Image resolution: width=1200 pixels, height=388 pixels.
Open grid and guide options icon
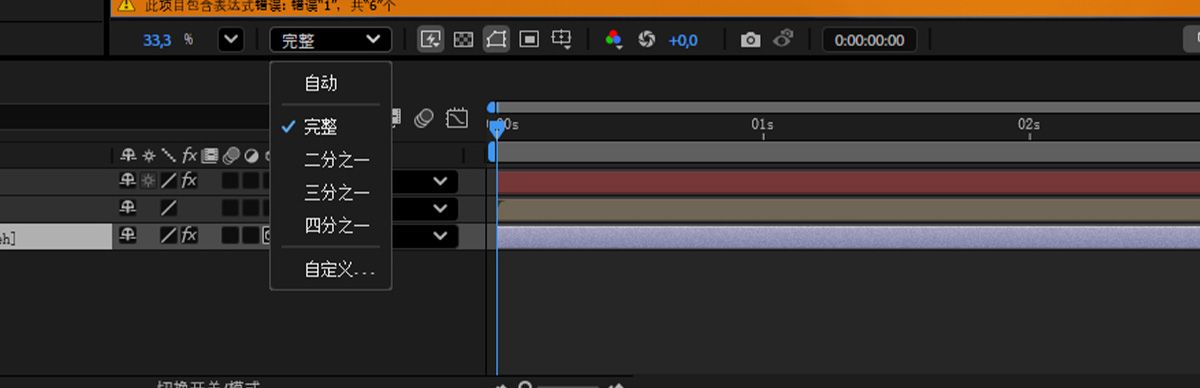click(562, 40)
